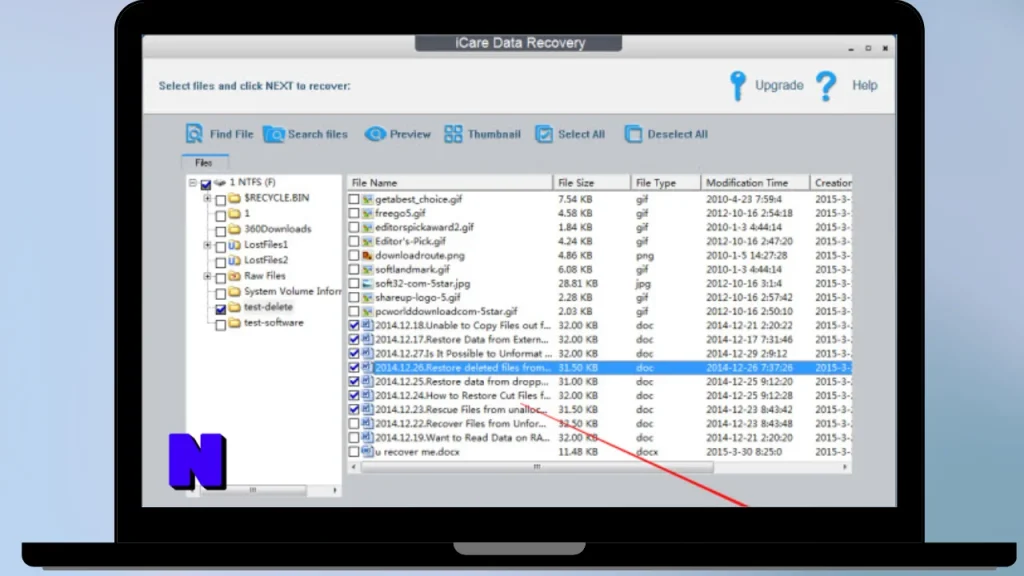Open the Files tab
The image size is (1024, 576).
pos(204,163)
